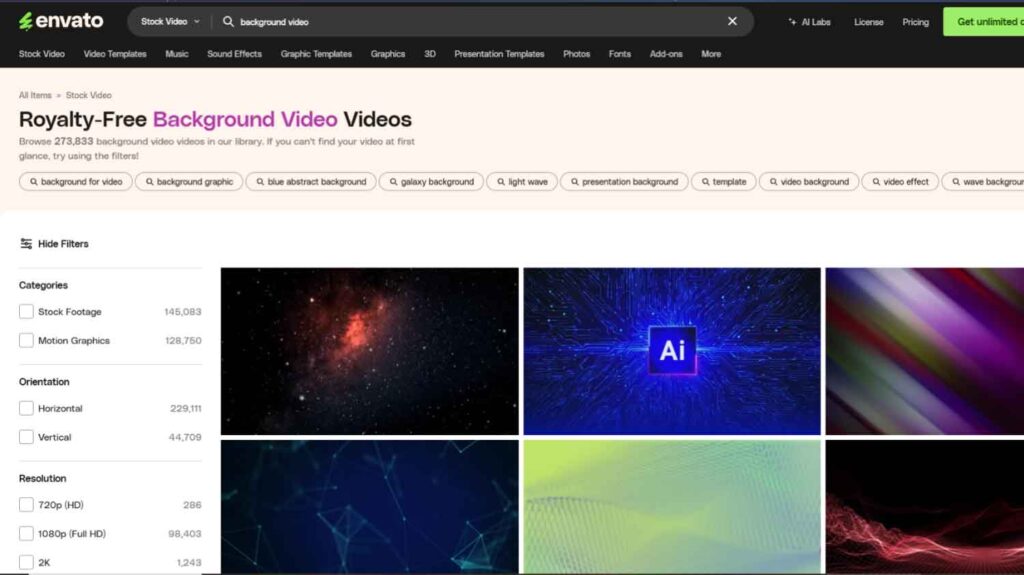Select the 'light wave' search chip
The height and width of the screenshot is (575, 1024).
tap(522, 182)
